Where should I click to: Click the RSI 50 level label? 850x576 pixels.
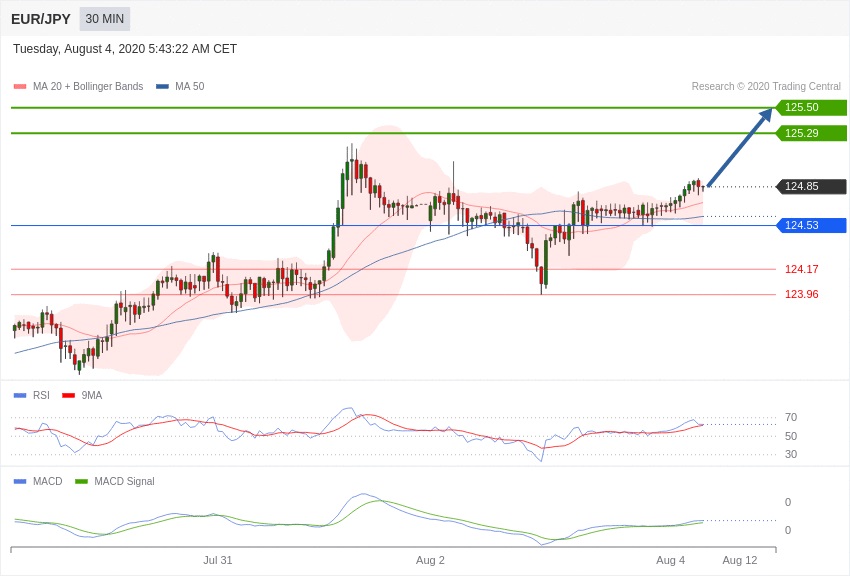pyautogui.click(x=791, y=436)
